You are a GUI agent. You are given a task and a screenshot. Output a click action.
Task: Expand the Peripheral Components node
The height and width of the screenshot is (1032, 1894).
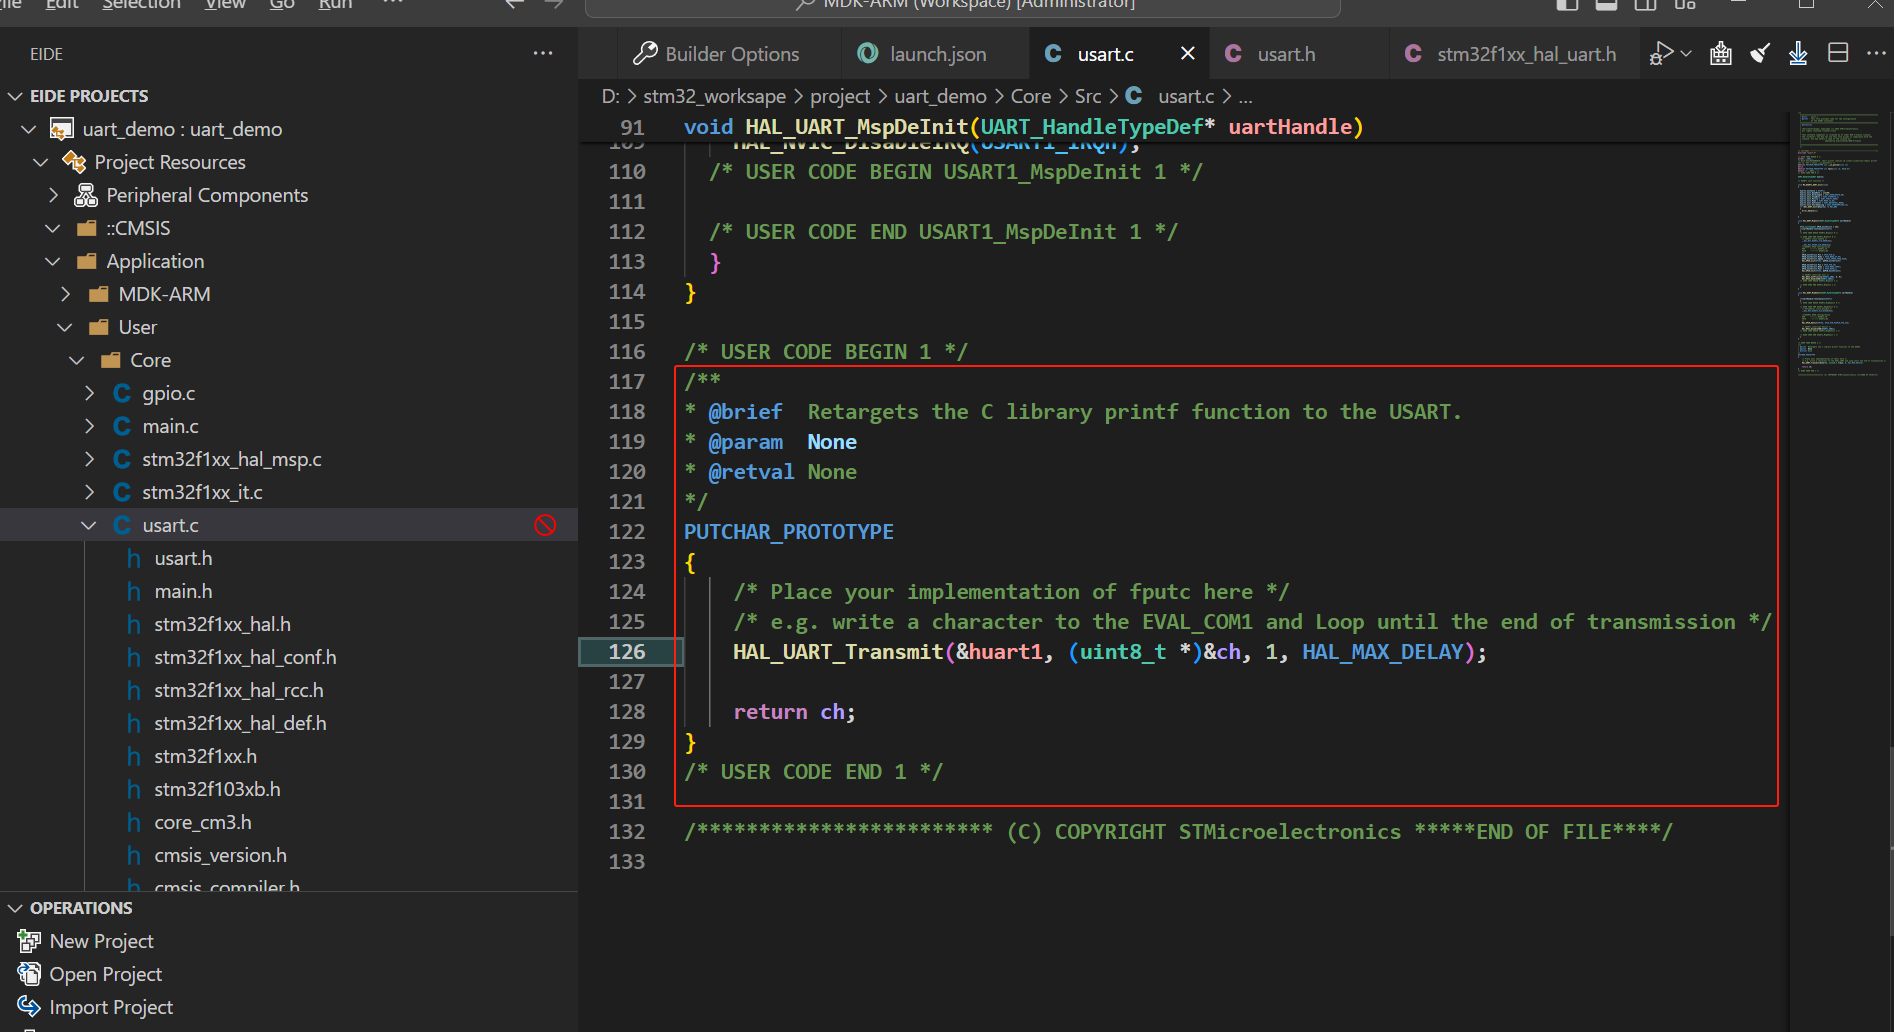(x=53, y=195)
